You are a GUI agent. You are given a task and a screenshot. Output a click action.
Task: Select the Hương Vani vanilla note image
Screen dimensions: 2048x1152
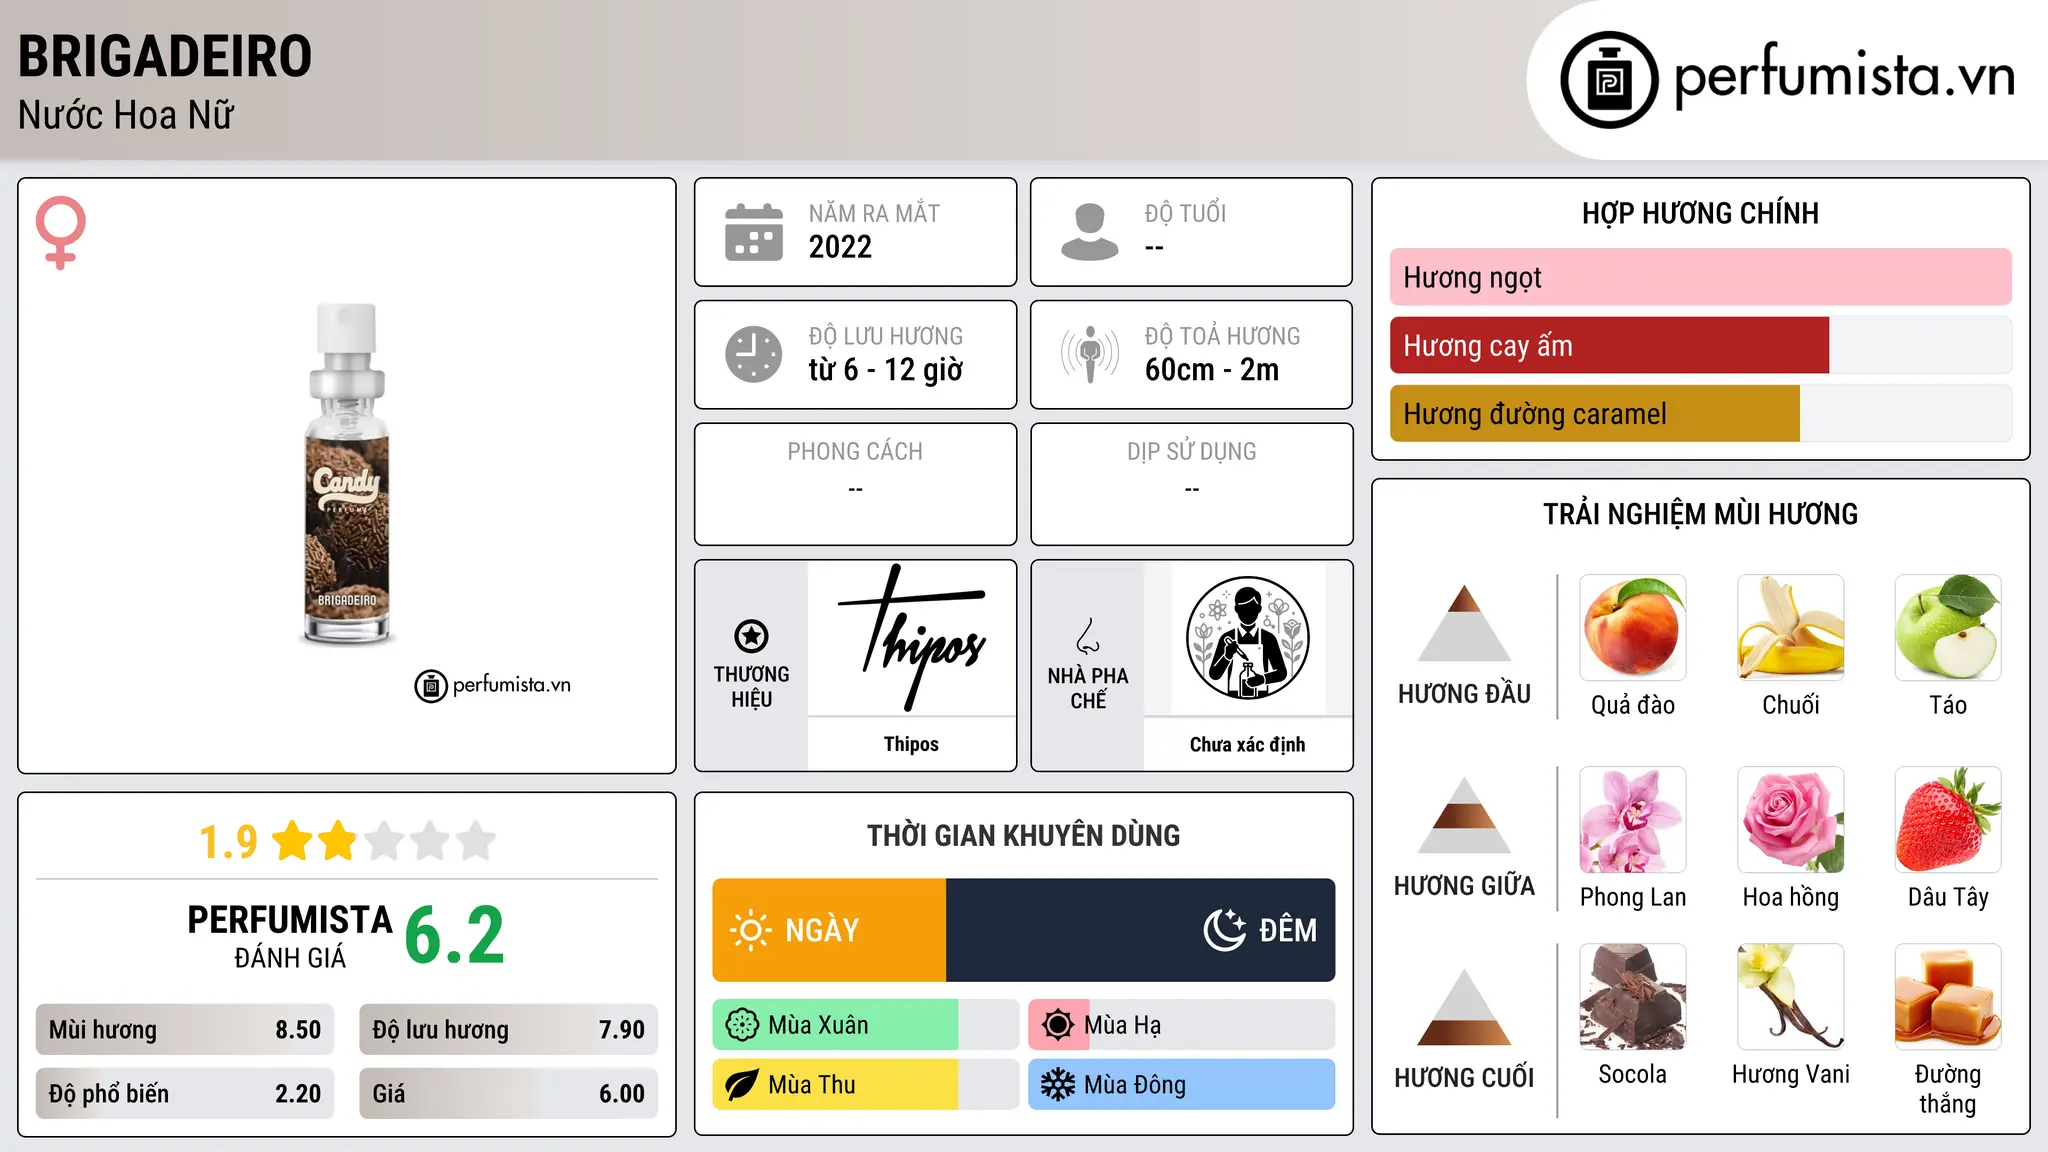pos(1791,997)
